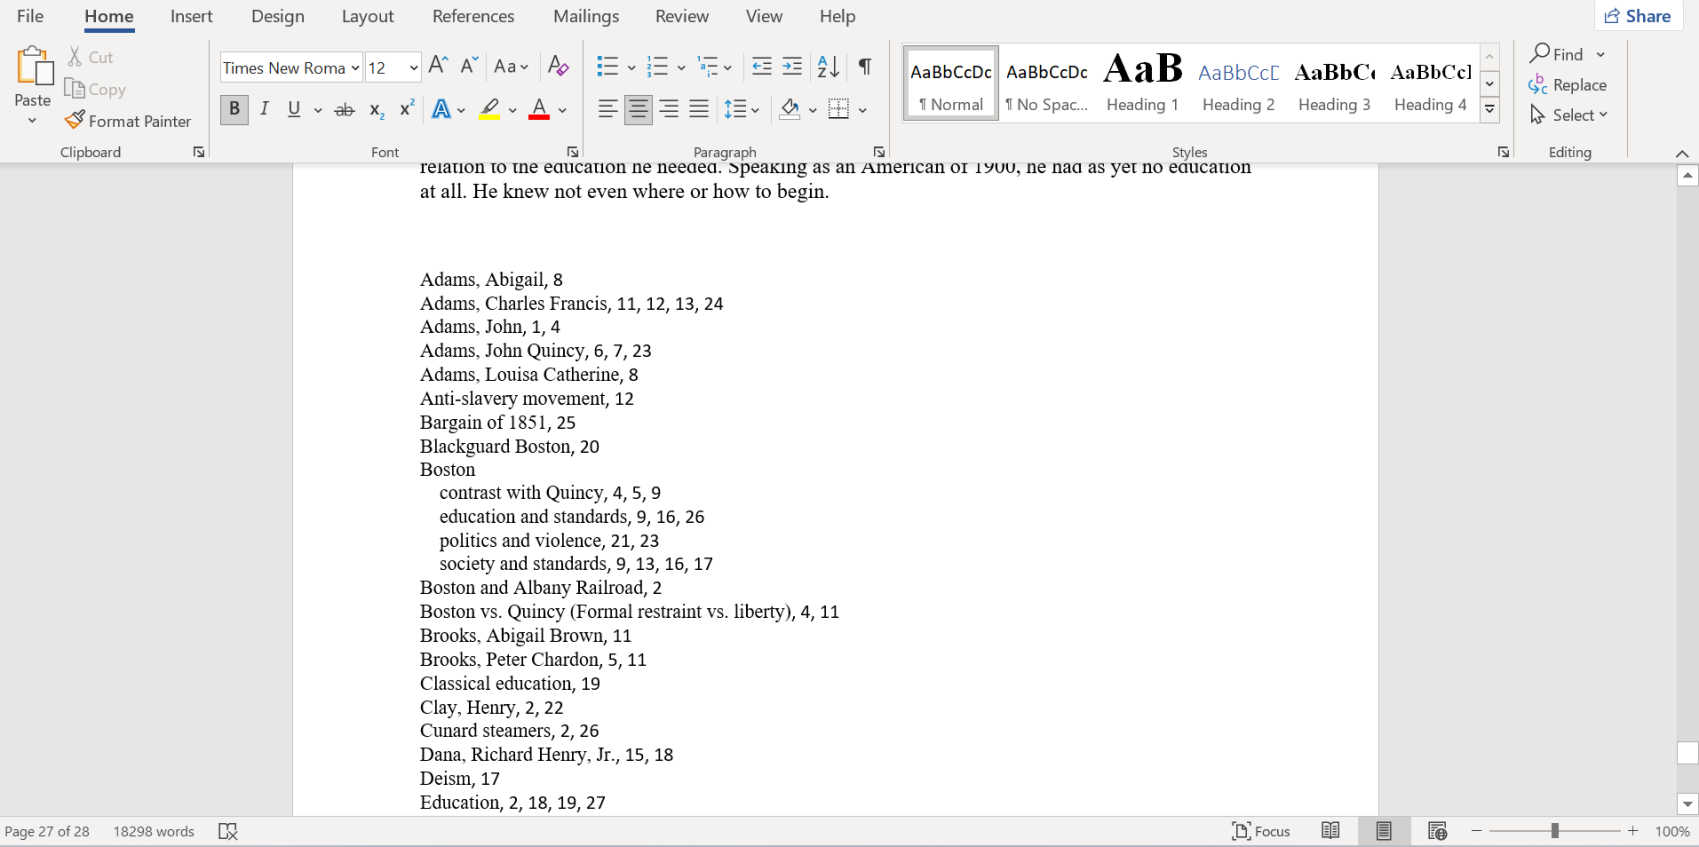Align text left
Image resolution: width=1699 pixels, height=847 pixels.
[x=607, y=109]
